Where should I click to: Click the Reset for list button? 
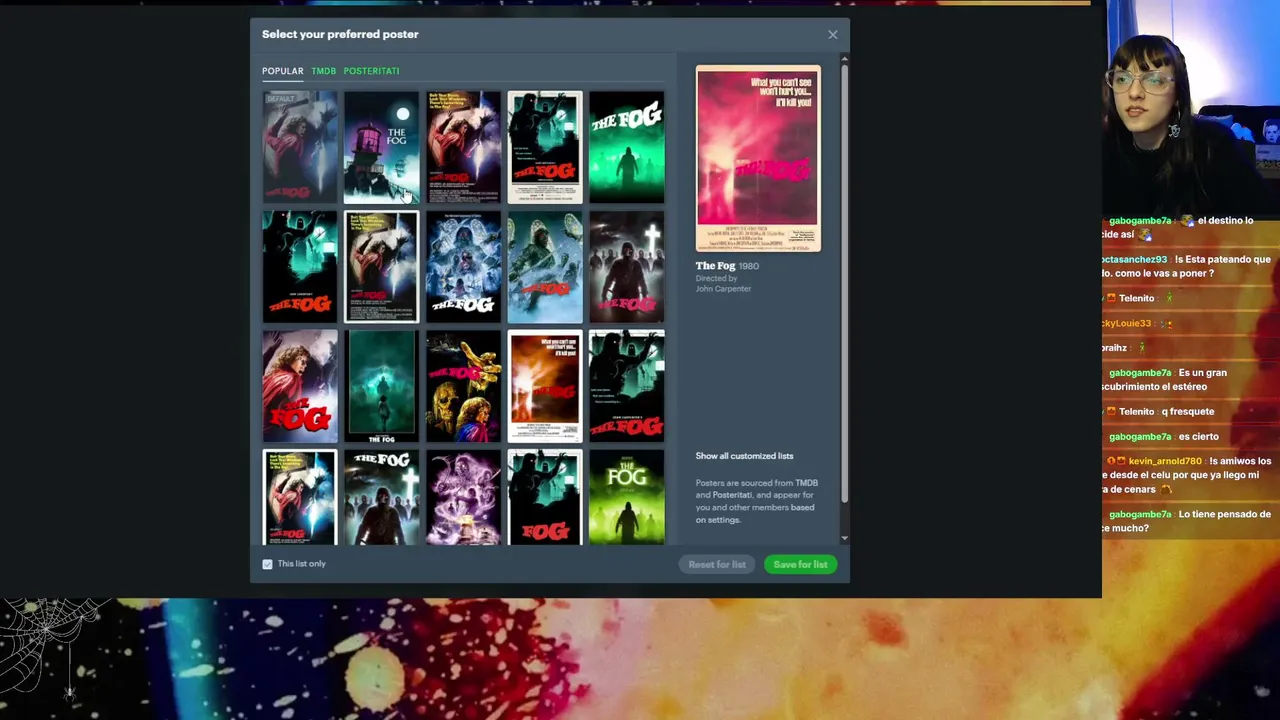pos(717,564)
